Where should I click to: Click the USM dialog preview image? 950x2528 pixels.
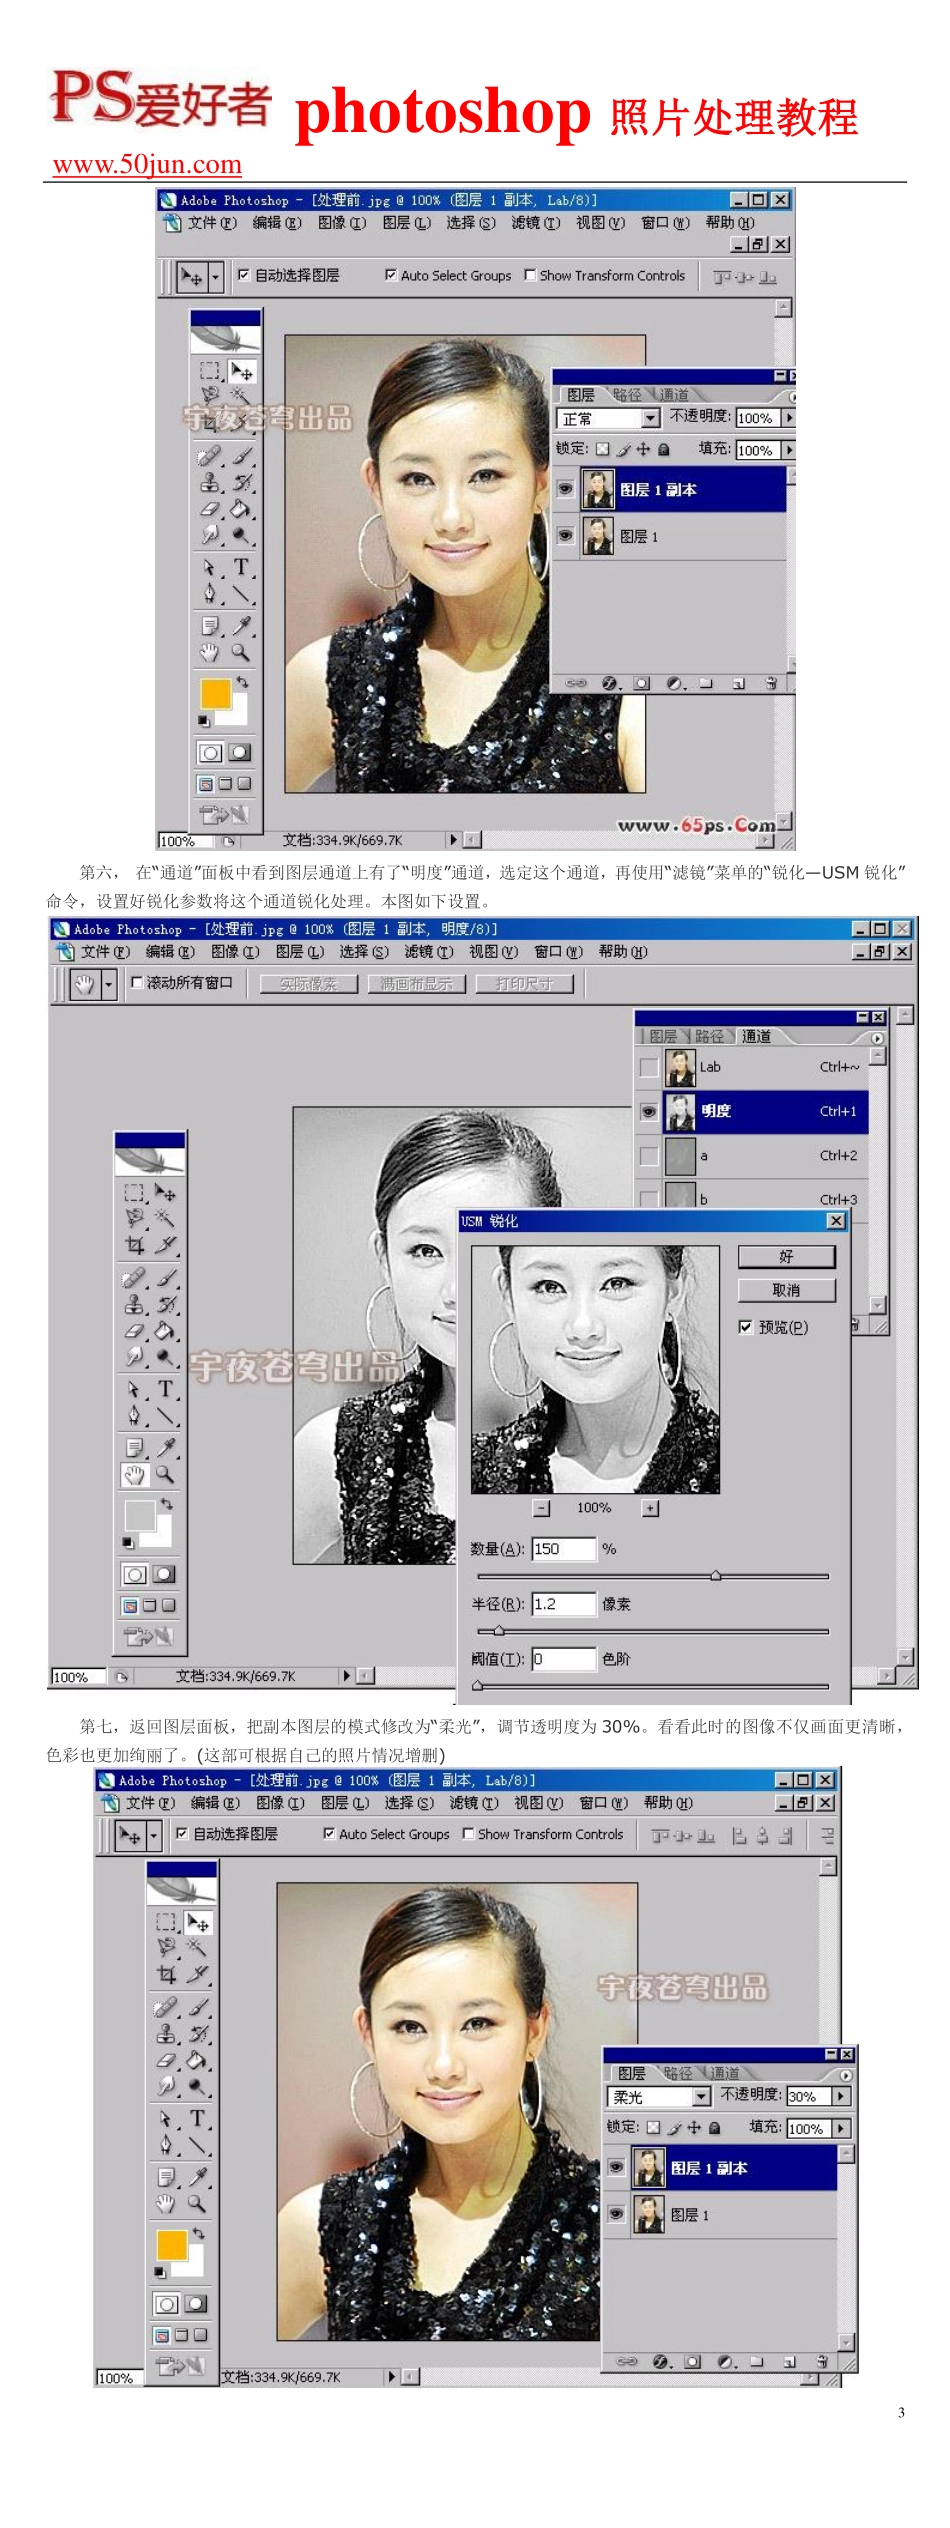tap(595, 1369)
